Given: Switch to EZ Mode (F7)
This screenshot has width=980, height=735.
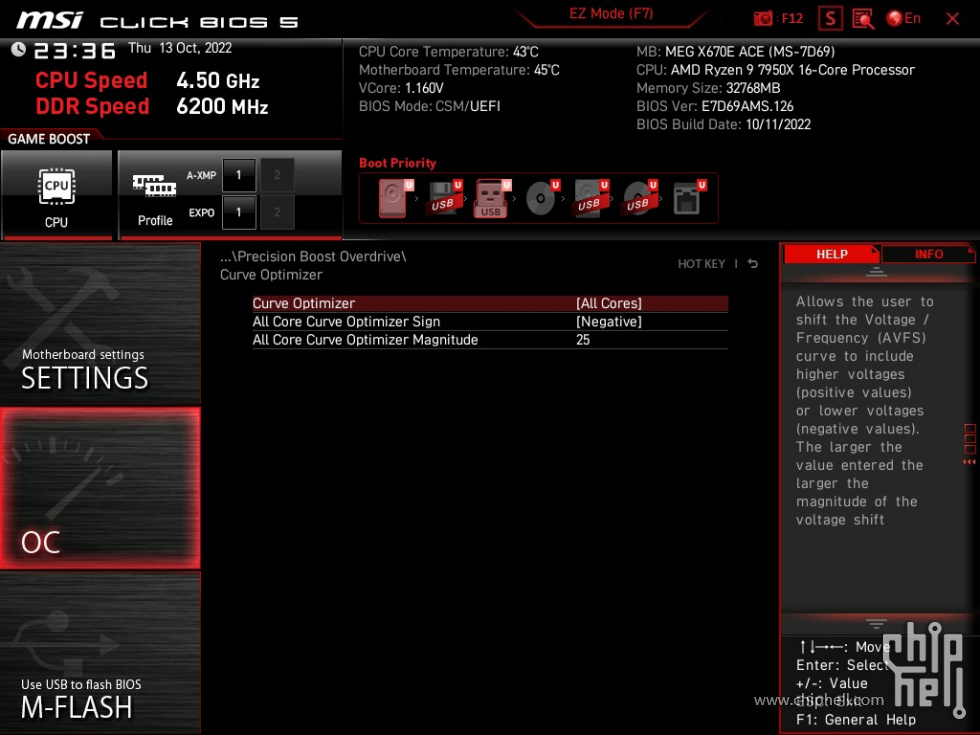Looking at the screenshot, I should click(611, 14).
